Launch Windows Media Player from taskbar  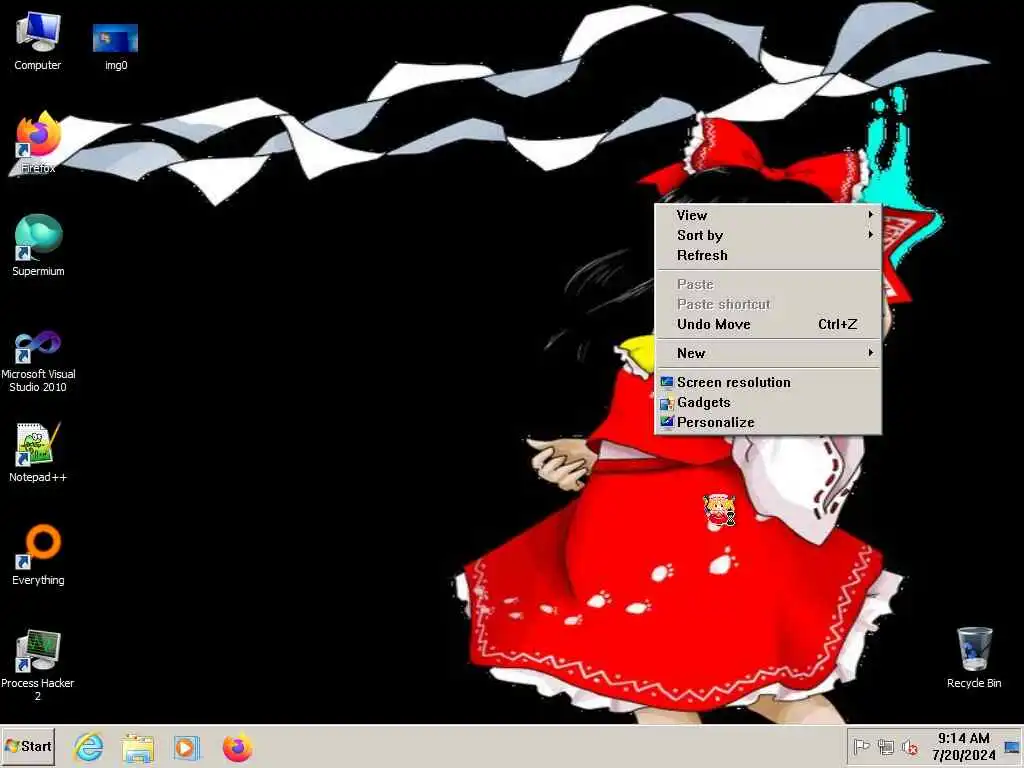point(186,748)
